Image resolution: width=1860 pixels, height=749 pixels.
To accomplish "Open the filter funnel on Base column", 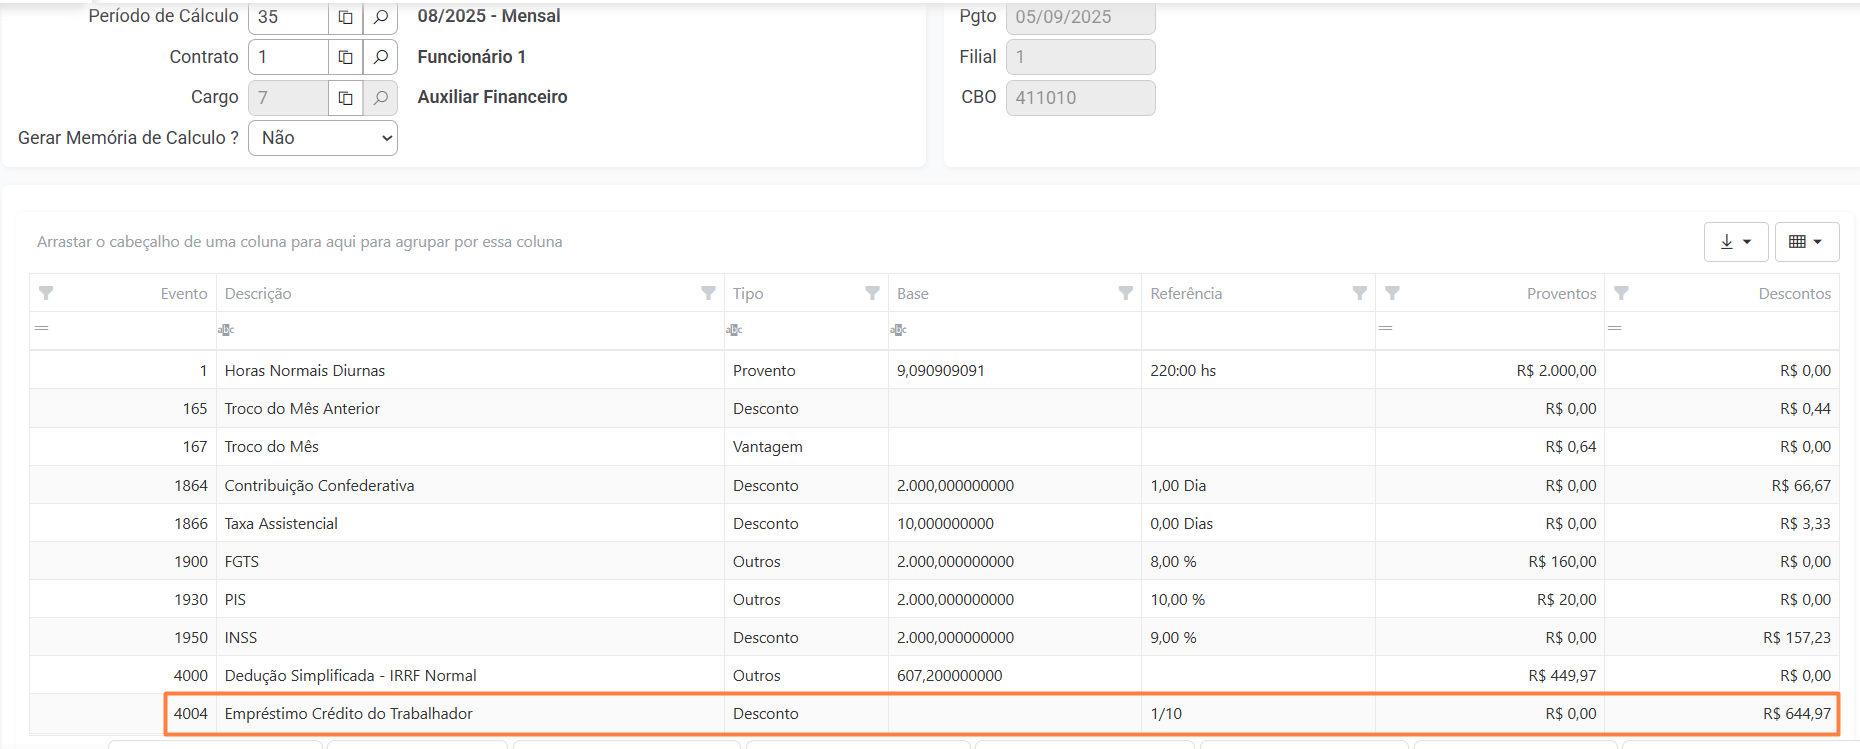I will pos(1125,293).
